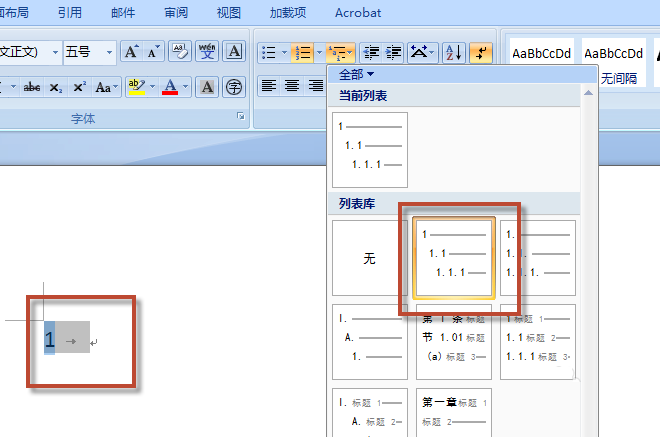Viewport: 660px width, 437px height.
Task: Select the 第一章 标题 1 list style
Action: point(454,413)
